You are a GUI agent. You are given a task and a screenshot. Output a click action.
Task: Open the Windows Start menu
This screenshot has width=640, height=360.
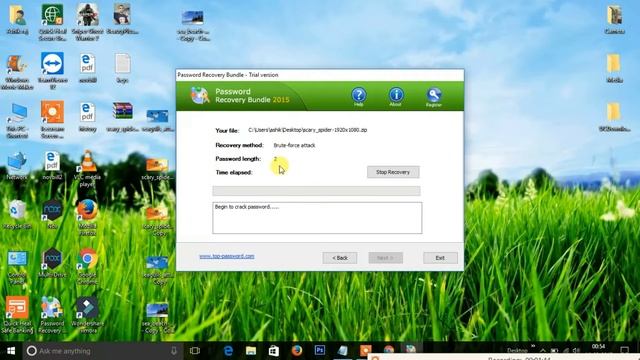click(11, 351)
